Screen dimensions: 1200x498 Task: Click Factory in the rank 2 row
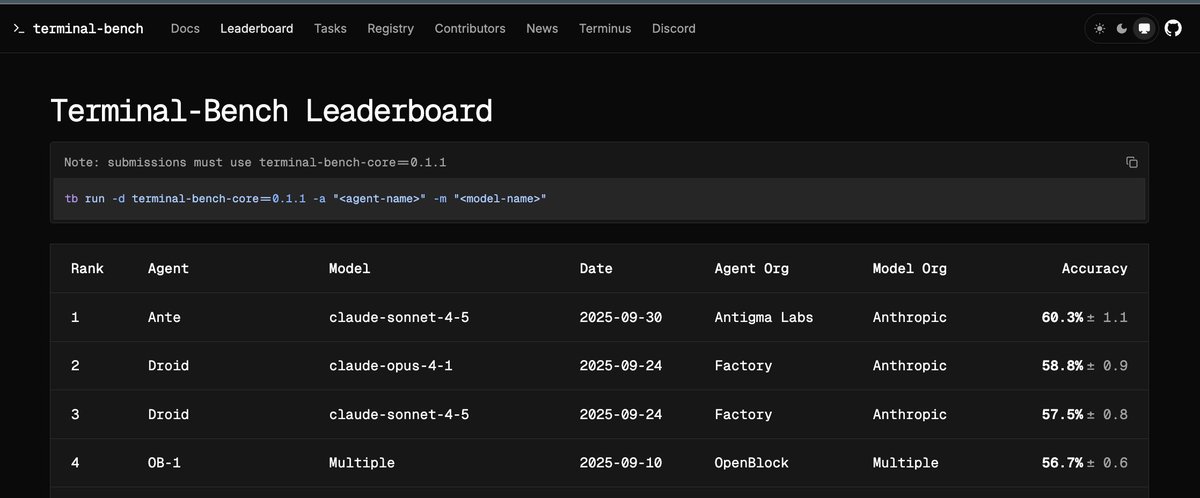[744, 365]
